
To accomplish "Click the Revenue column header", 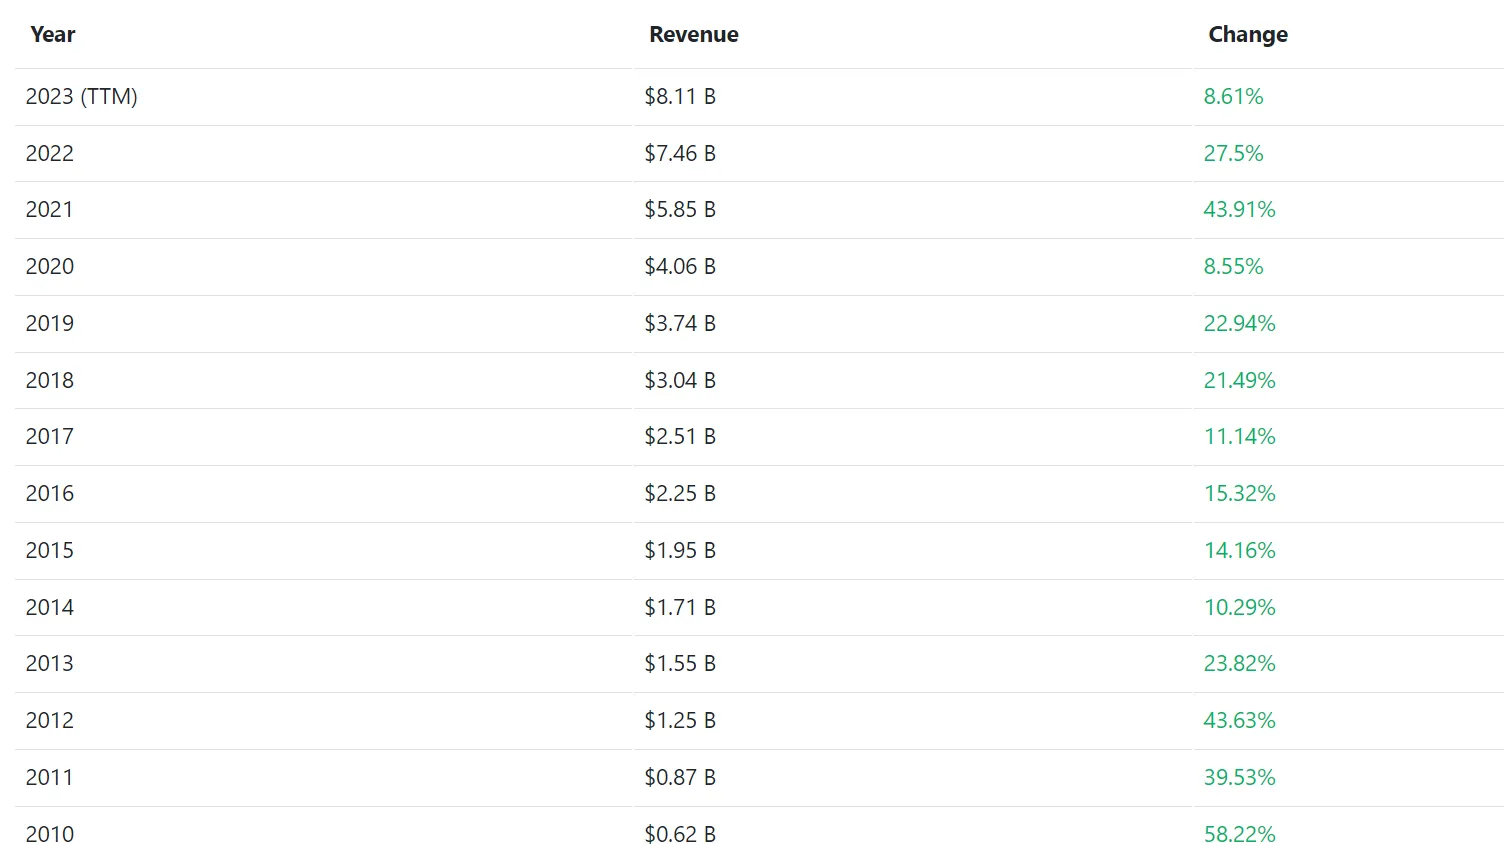I will point(693,35).
